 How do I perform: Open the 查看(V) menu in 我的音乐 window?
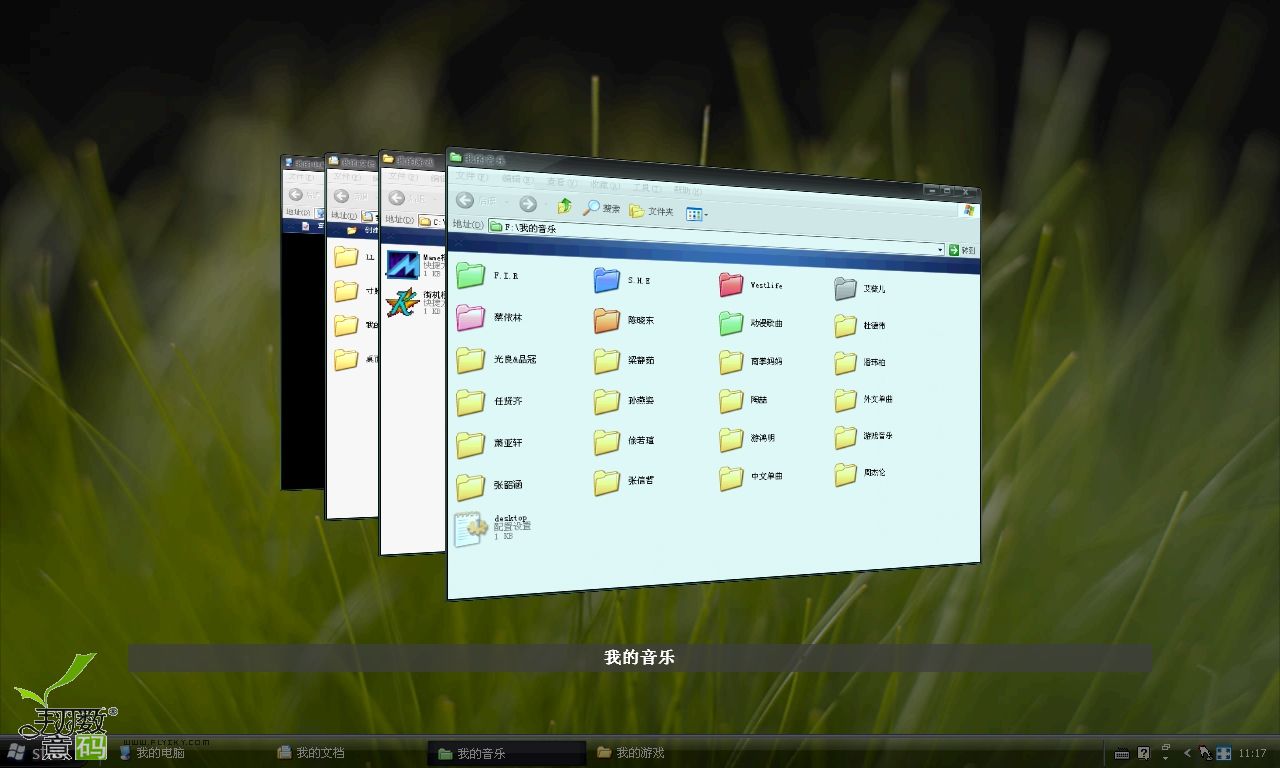pos(562,182)
